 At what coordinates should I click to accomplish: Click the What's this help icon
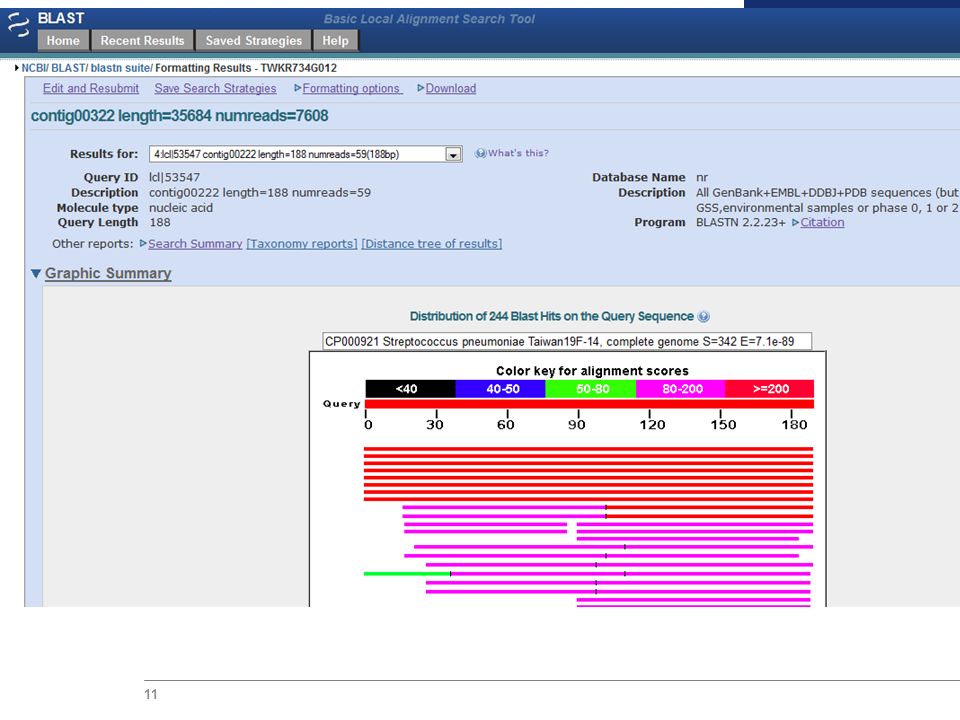(x=480, y=153)
